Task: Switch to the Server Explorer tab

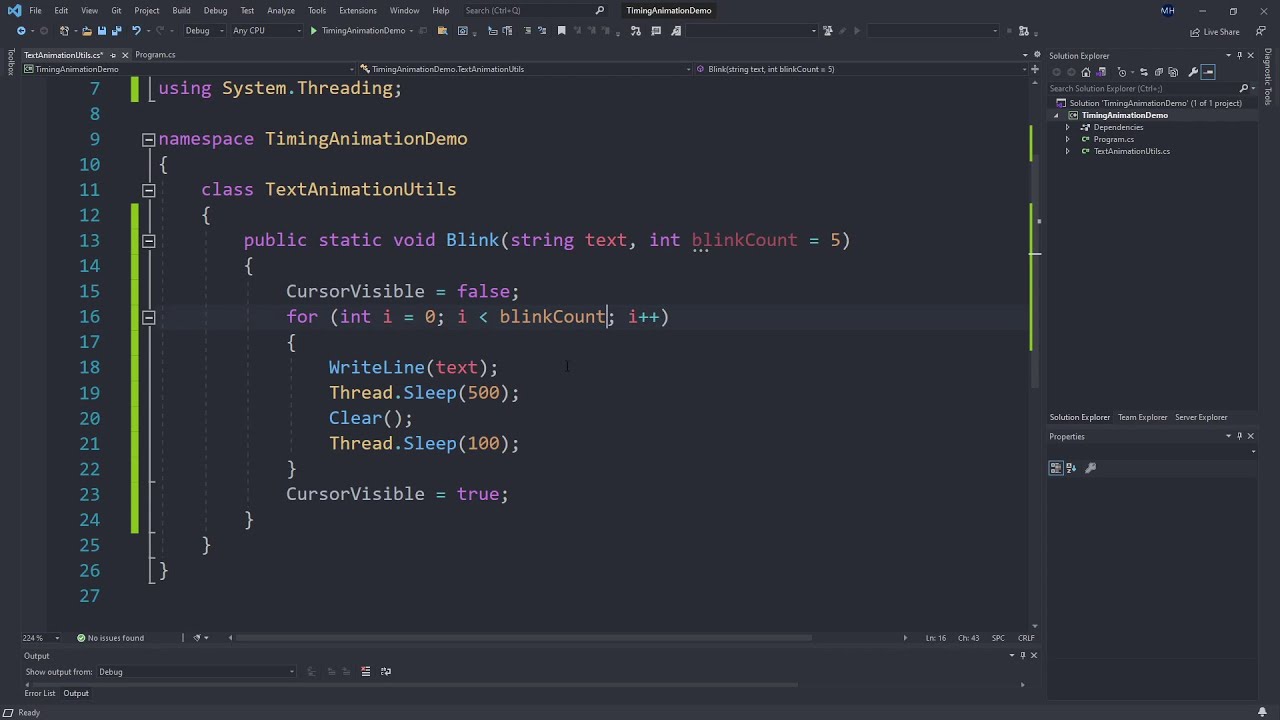Action: (1201, 417)
